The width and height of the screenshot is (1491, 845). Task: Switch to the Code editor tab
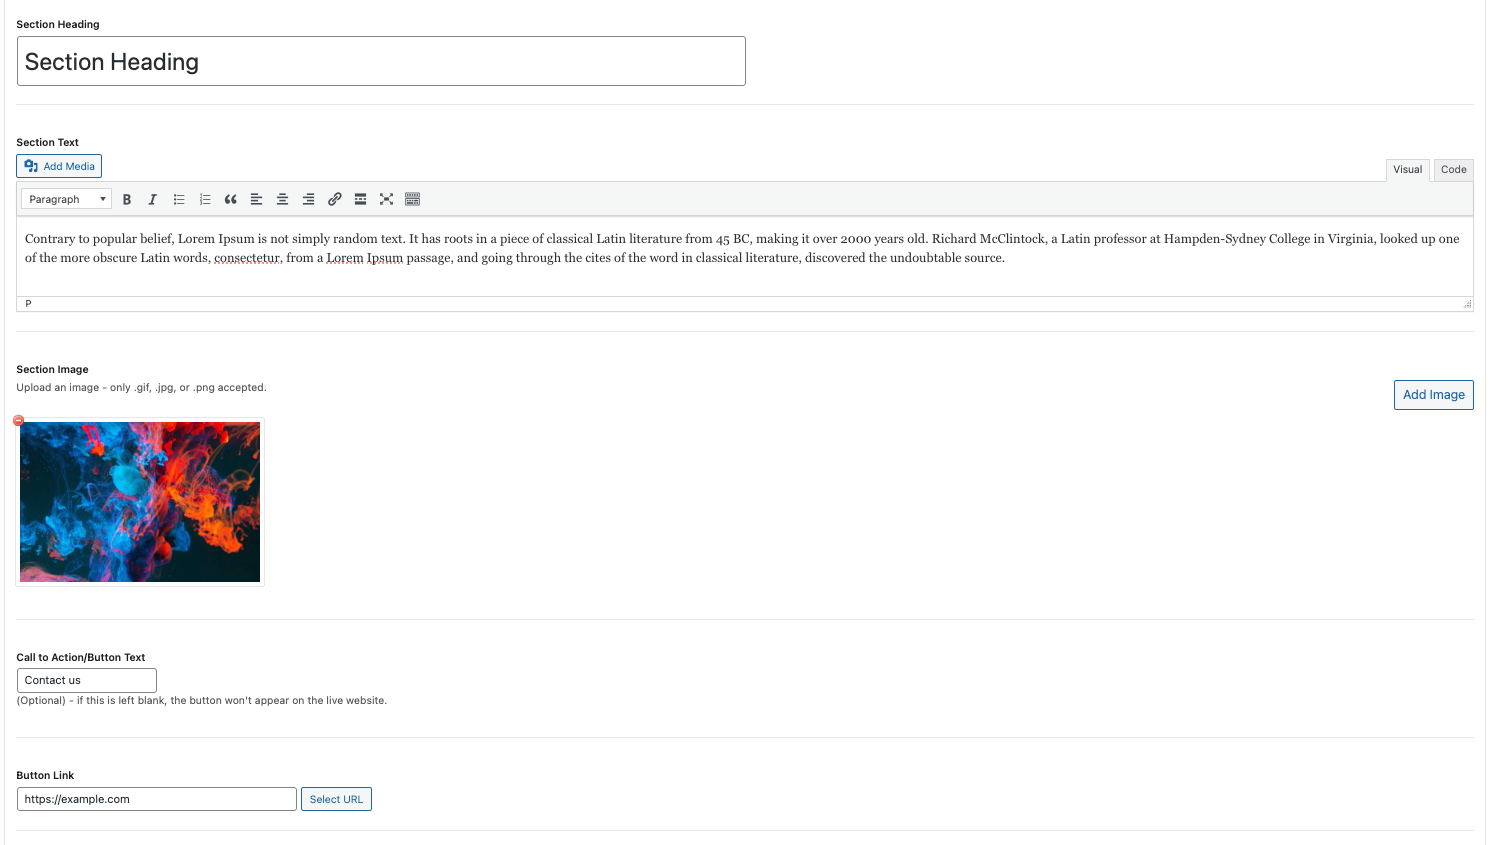point(1453,170)
